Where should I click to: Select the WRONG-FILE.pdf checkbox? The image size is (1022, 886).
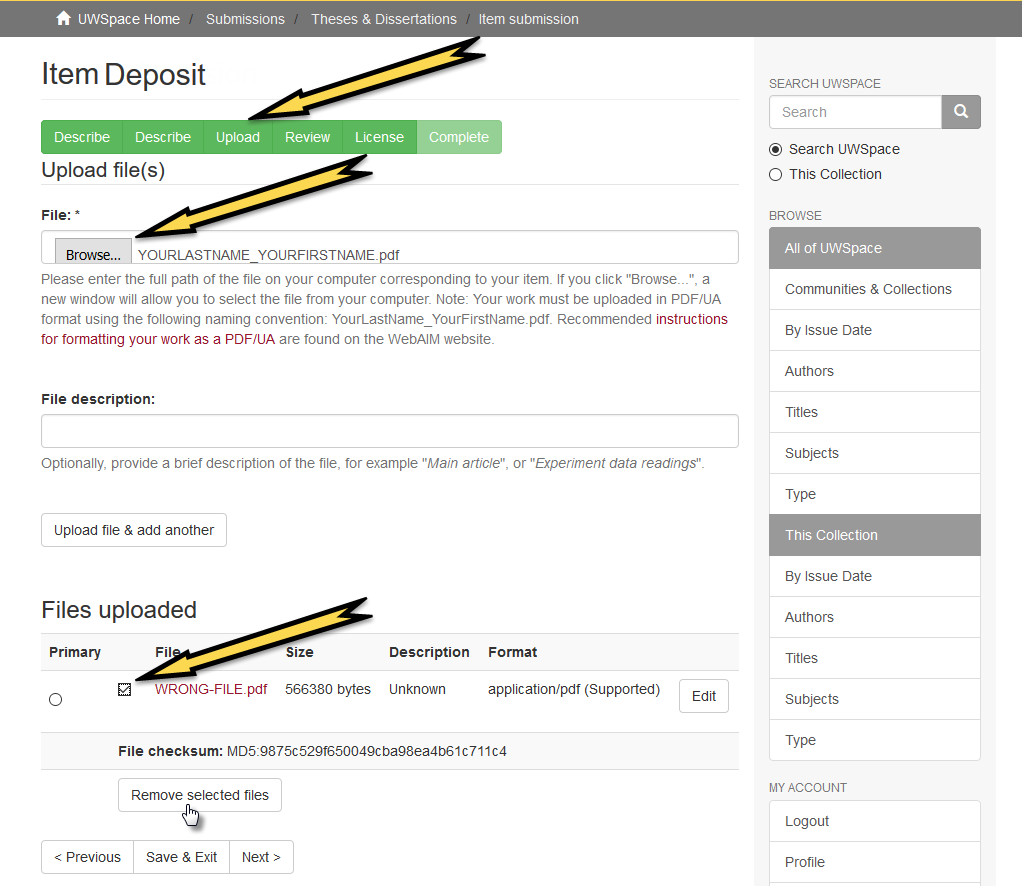point(124,689)
